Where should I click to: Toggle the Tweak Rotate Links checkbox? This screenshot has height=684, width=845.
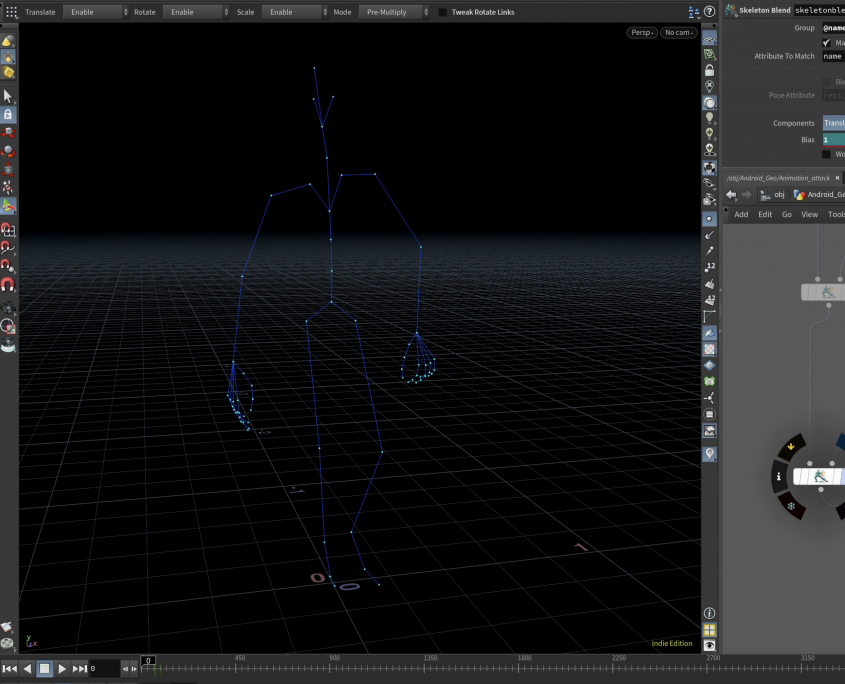[443, 12]
